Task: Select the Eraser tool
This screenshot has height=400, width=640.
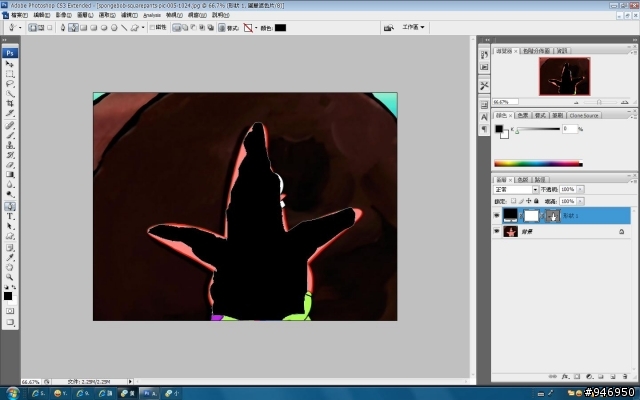Action: point(10,164)
